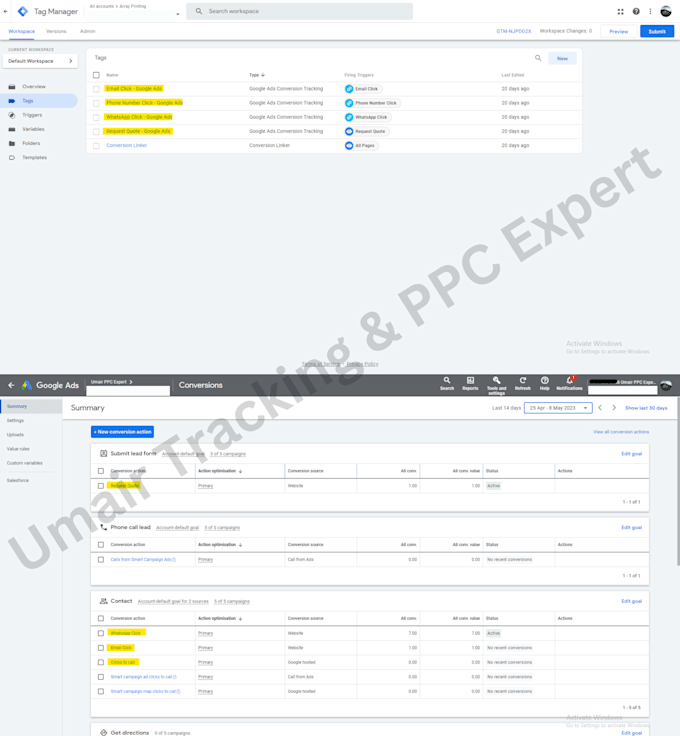Check the Request Quote - Google Ads tag
This screenshot has height=736, width=680.
(x=96, y=132)
